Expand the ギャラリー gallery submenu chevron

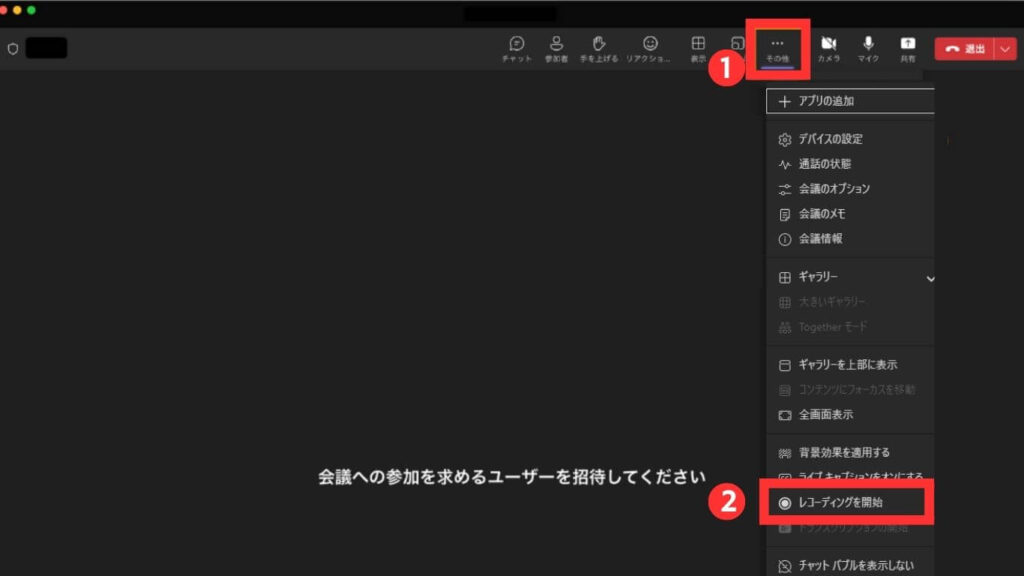click(930, 279)
